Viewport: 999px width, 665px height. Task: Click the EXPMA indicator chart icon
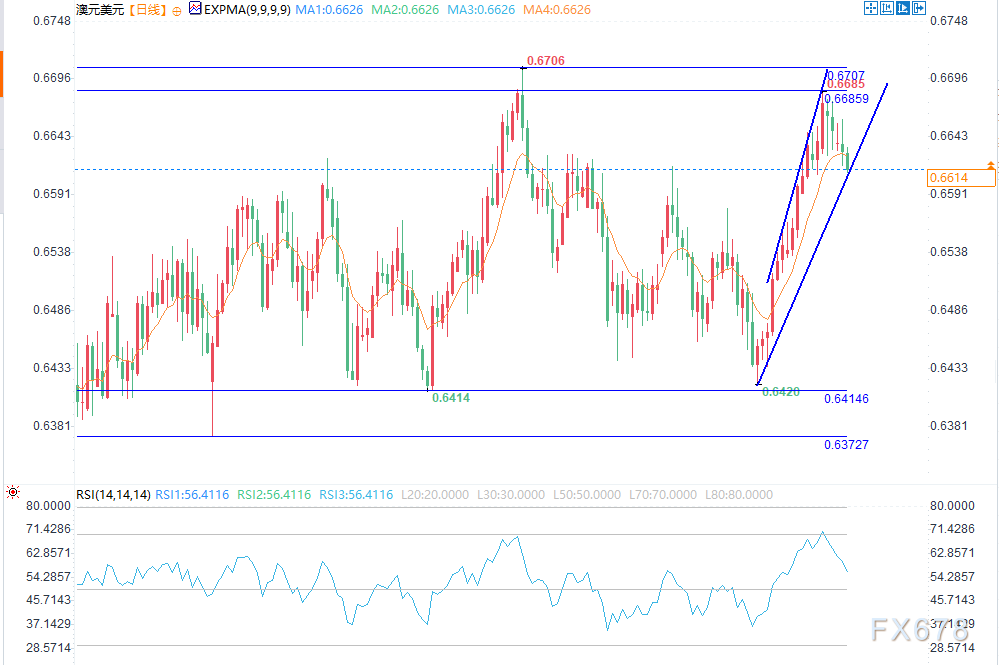pyautogui.click(x=194, y=9)
